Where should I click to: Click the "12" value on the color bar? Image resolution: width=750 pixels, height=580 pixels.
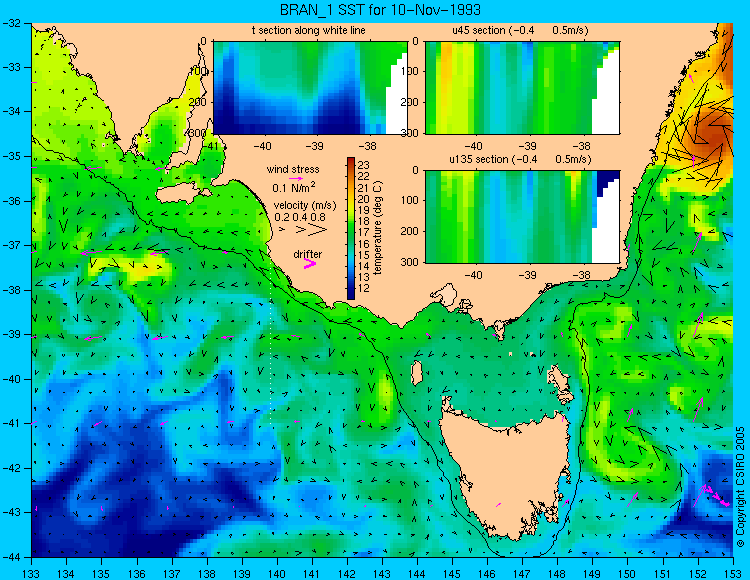pyautogui.click(x=364, y=288)
